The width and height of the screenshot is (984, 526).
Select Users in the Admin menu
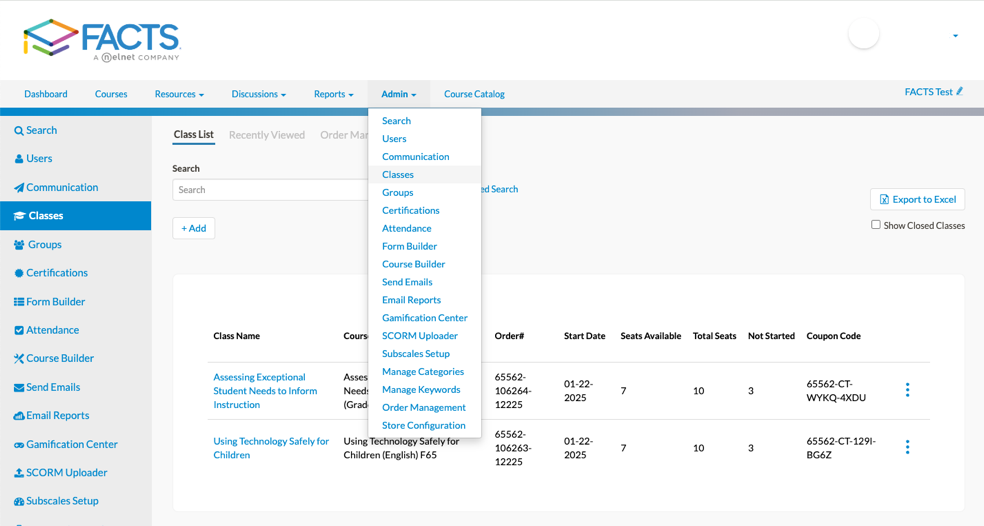click(x=394, y=139)
